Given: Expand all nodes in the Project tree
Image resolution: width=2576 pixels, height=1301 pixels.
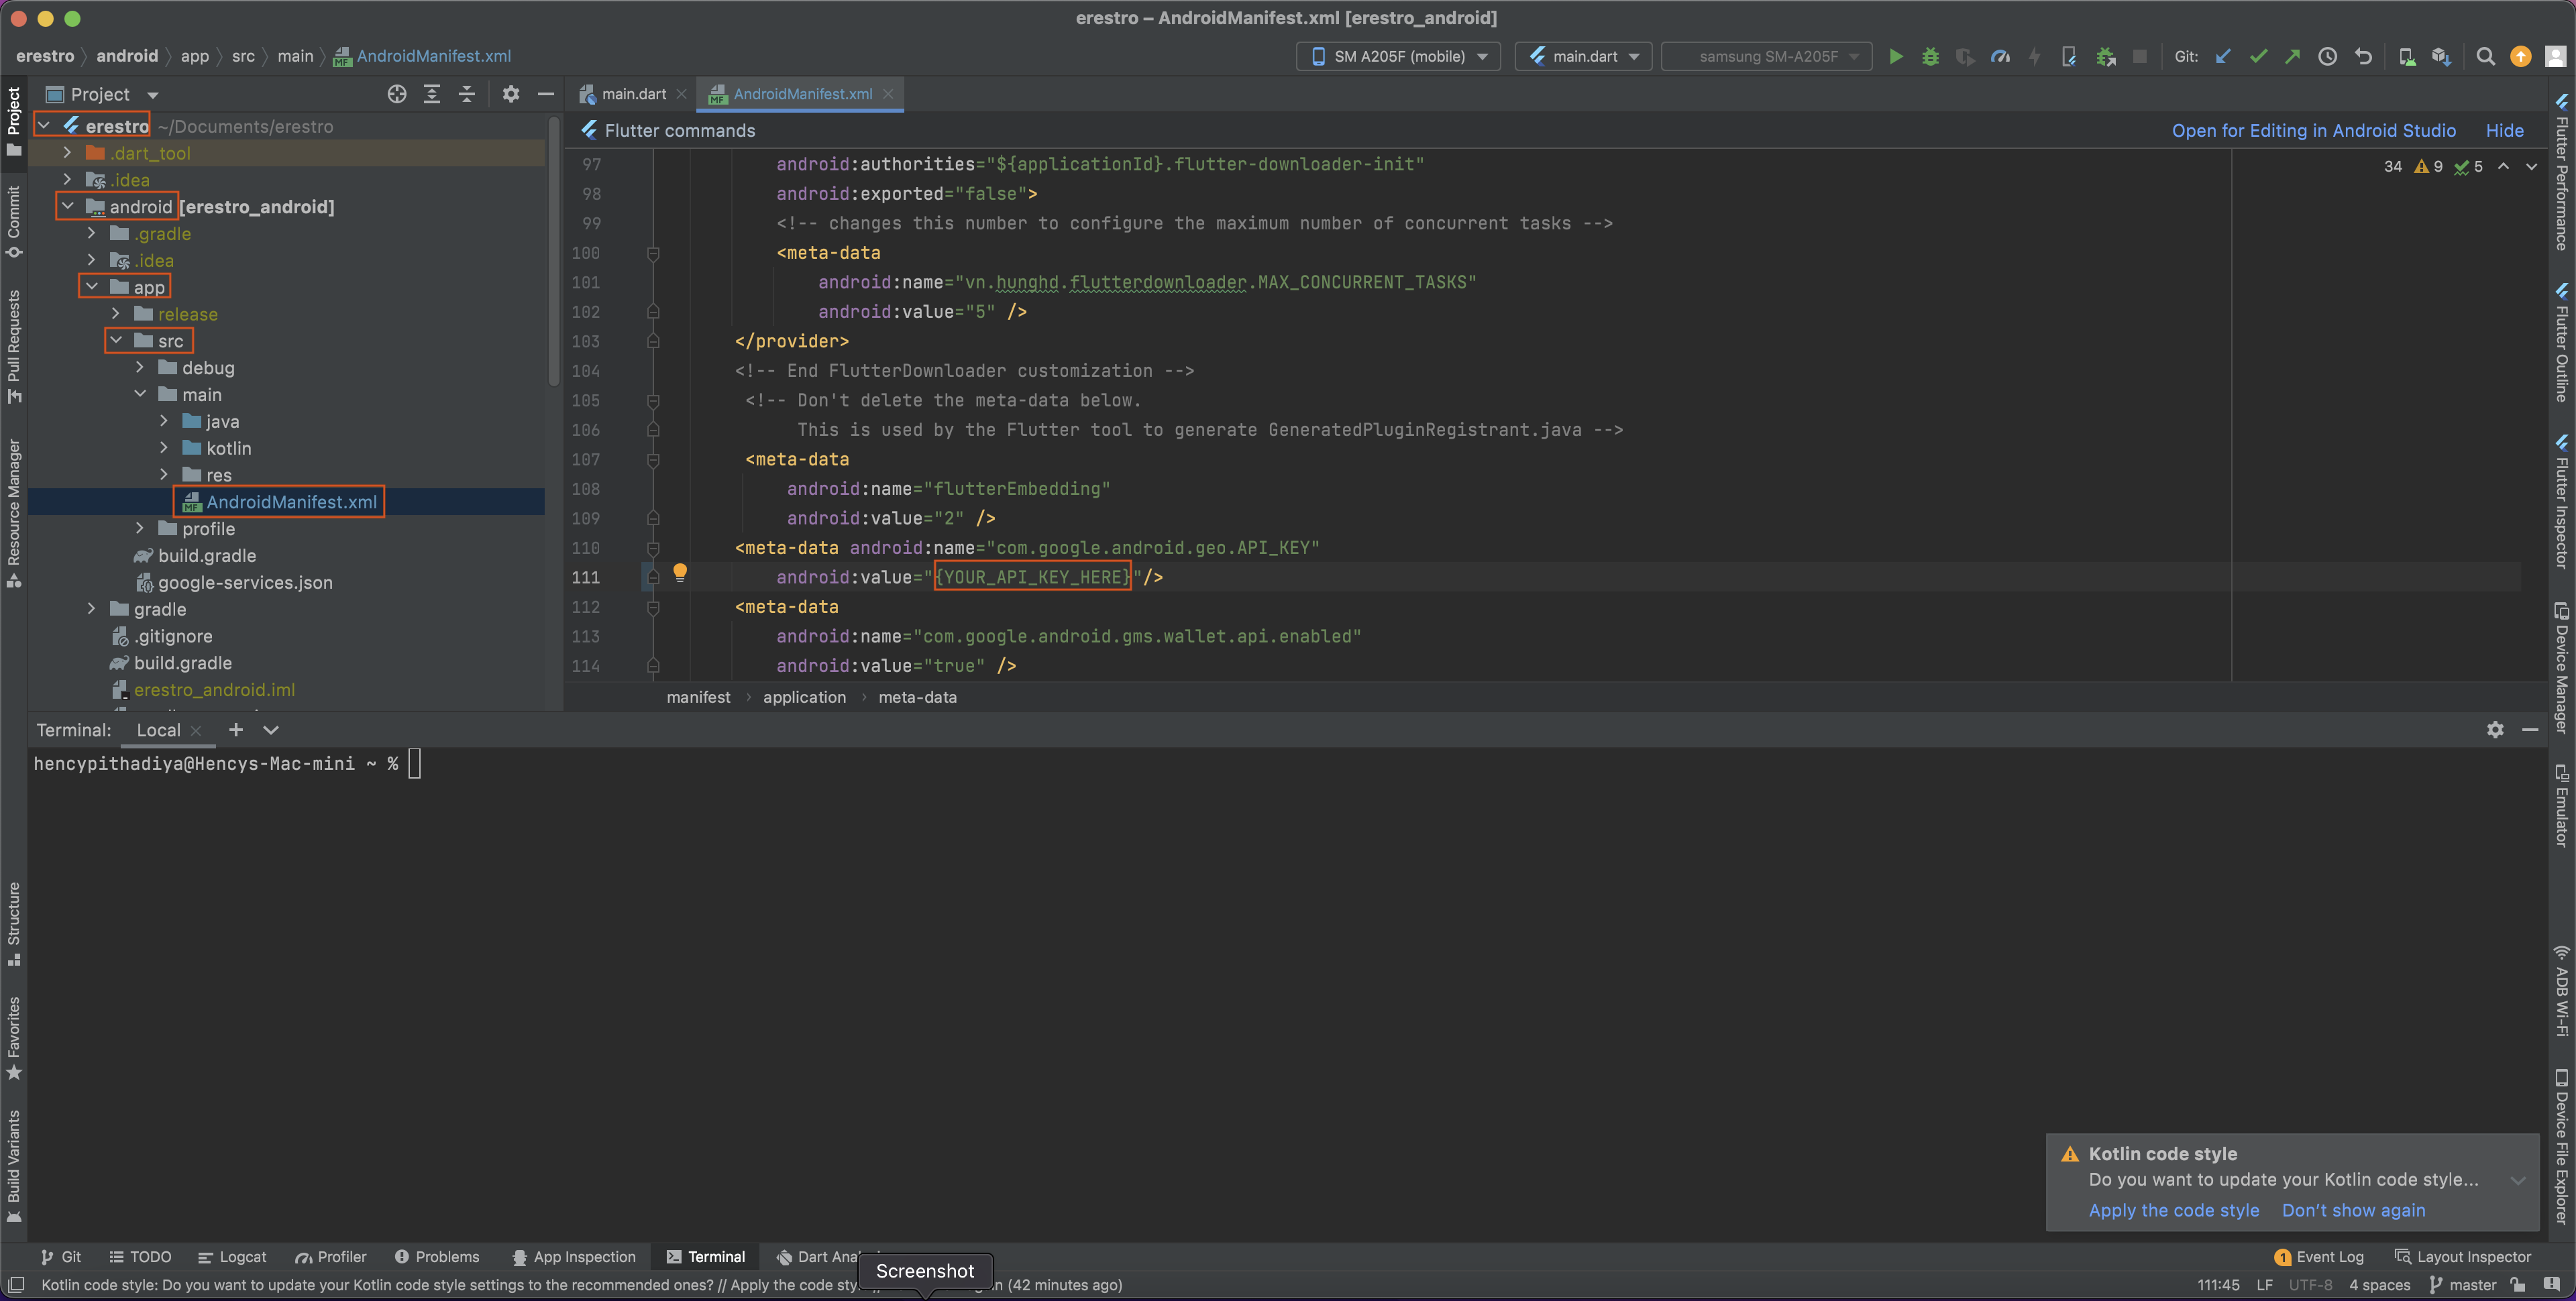Looking at the screenshot, I should [x=432, y=94].
